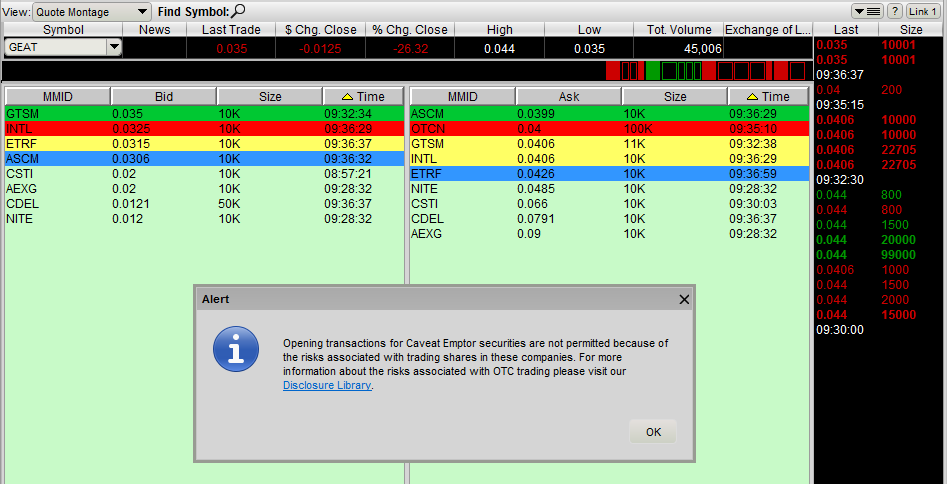Viewport: 947px width, 484px height.
Task: Select the ASCM bid row at 0.0306
Action: [204, 159]
